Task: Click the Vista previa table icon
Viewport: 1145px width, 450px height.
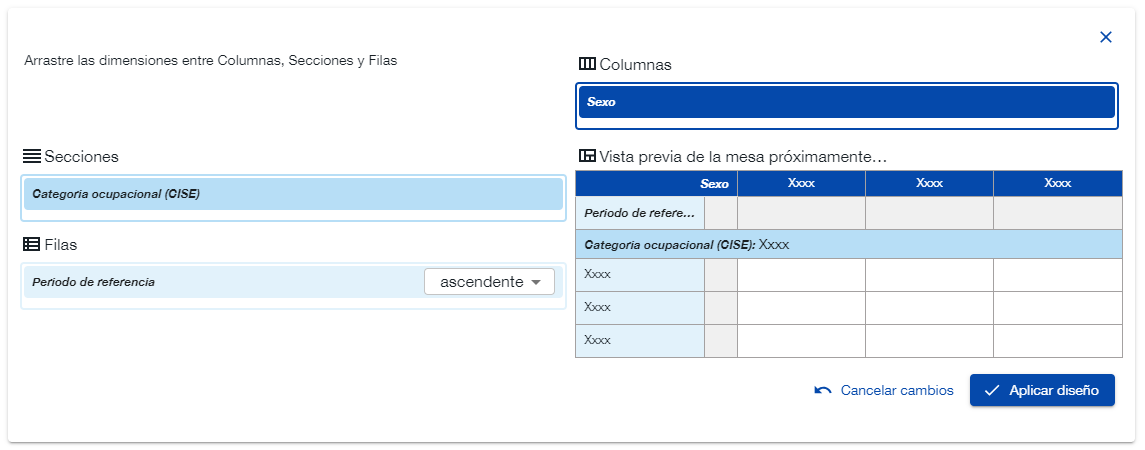Action: click(587, 156)
